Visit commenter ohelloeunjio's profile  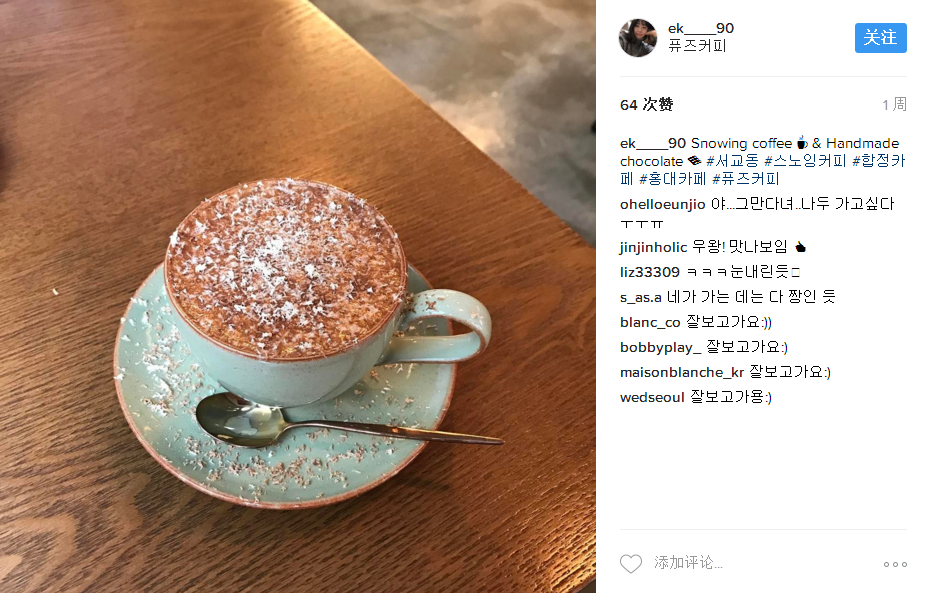coord(662,204)
